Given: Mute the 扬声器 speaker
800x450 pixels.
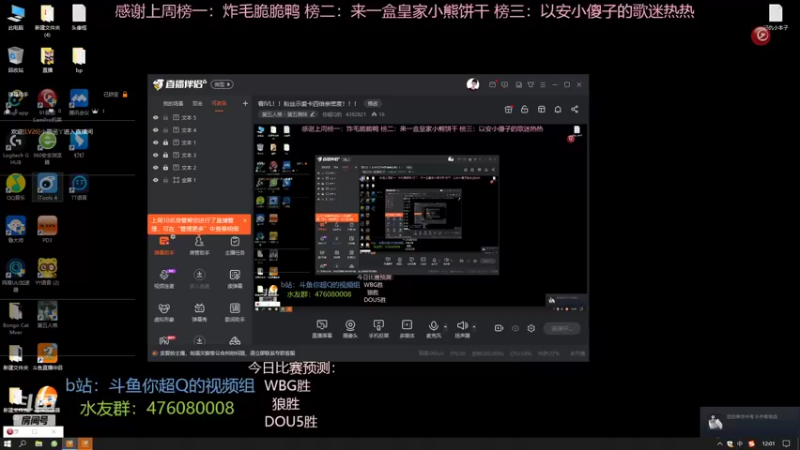Looking at the screenshot, I should tap(462, 329).
